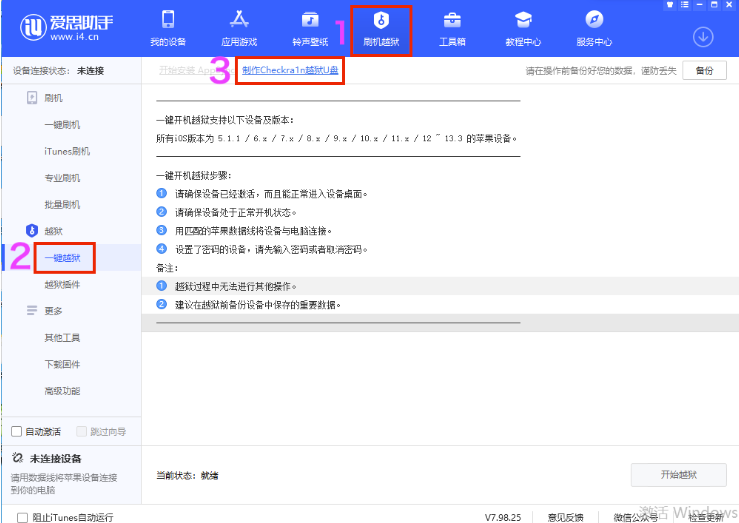Enable the 自动激活 checkbox
The width and height of the screenshot is (739, 523).
[x=16, y=431]
